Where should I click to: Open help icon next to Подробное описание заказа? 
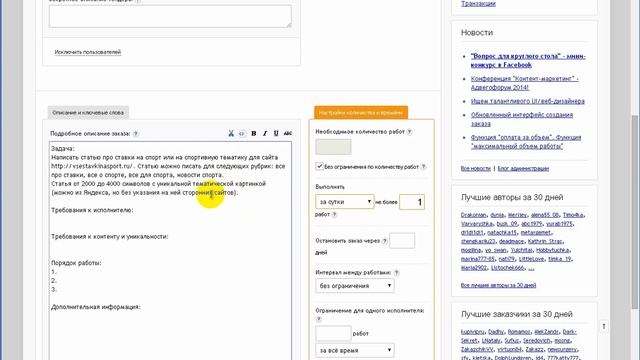(136, 134)
